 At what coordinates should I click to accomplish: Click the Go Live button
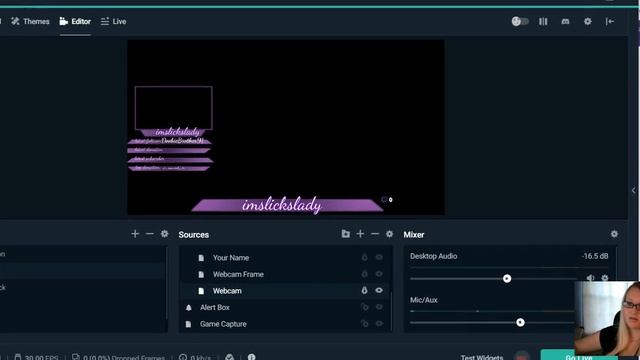pyautogui.click(x=578, y=356)
